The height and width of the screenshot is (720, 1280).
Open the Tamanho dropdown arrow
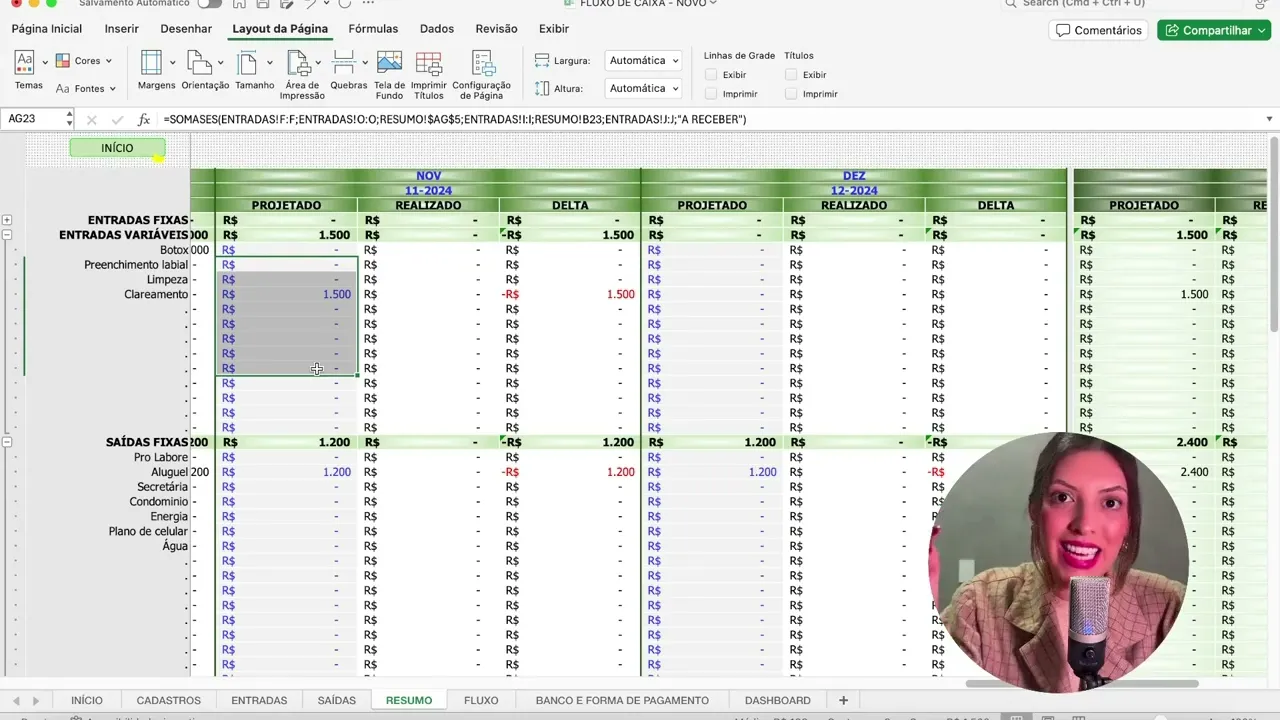pos(269,63)
